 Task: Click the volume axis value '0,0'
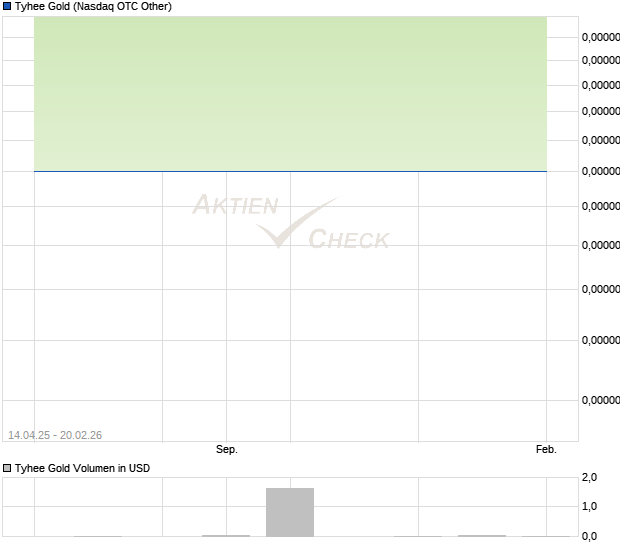click(589, 536)
